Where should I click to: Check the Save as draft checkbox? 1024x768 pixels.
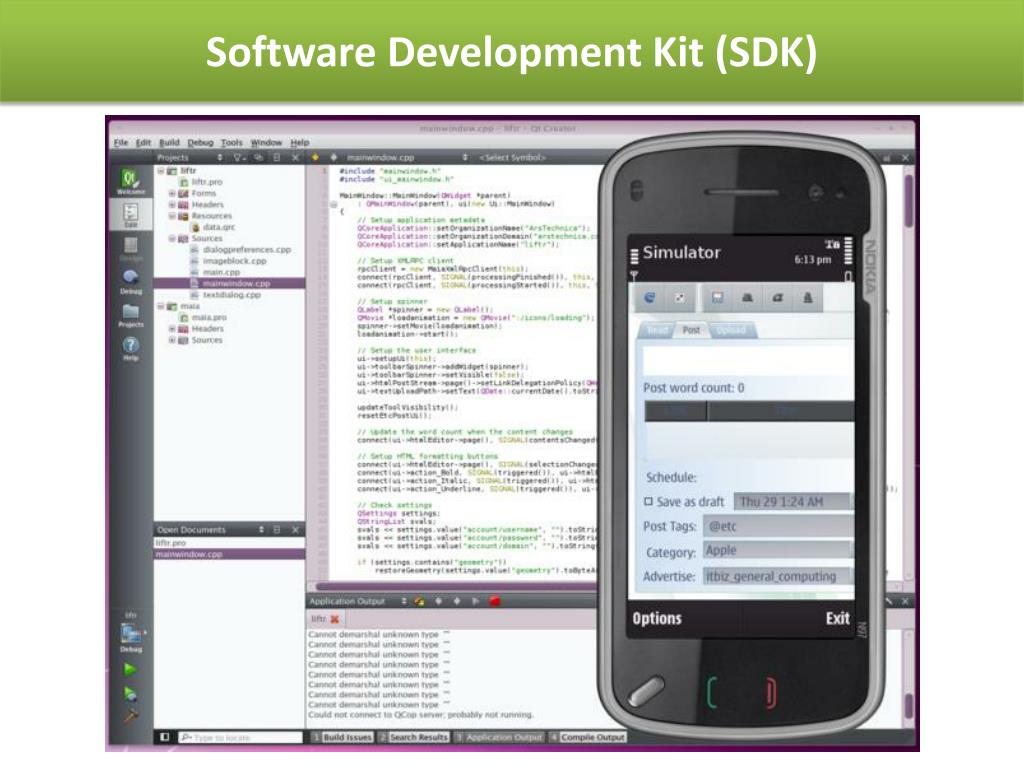click(x=648, y=502)
